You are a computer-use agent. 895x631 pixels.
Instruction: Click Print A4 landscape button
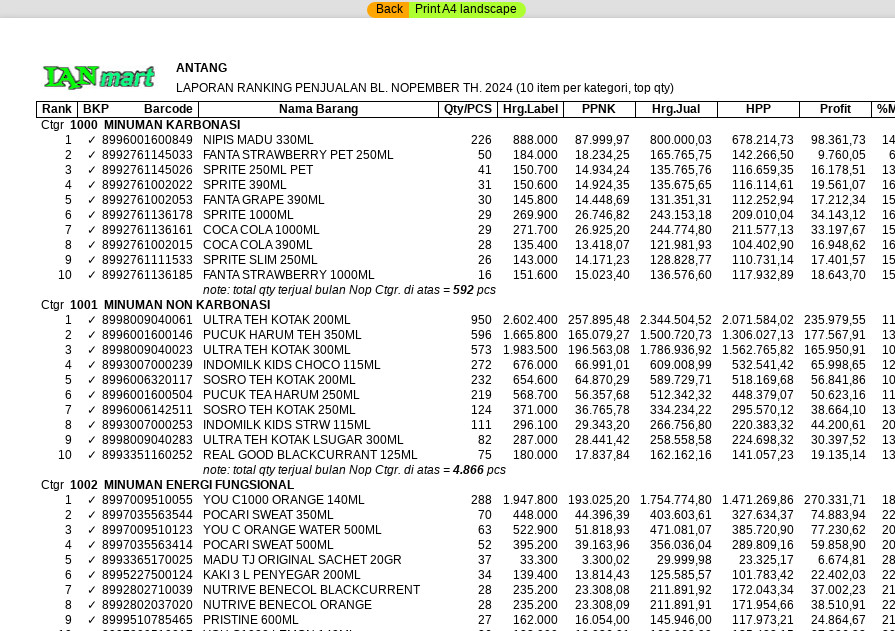tap(466, 9)
